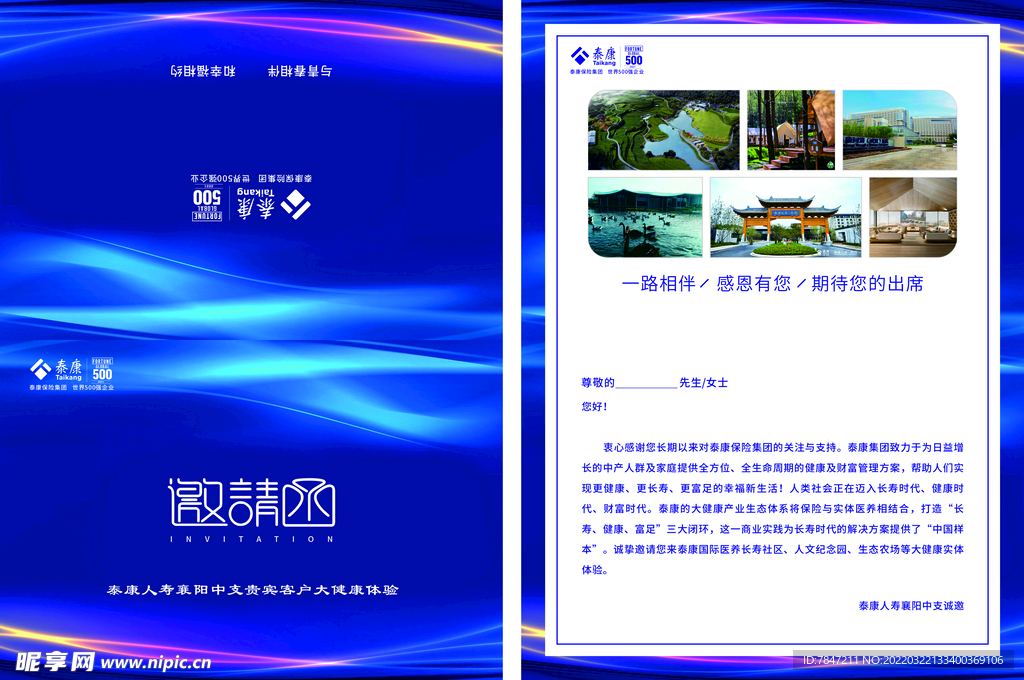Click the final body line 体验。
1024x680 pixels.
coord(595,570)
